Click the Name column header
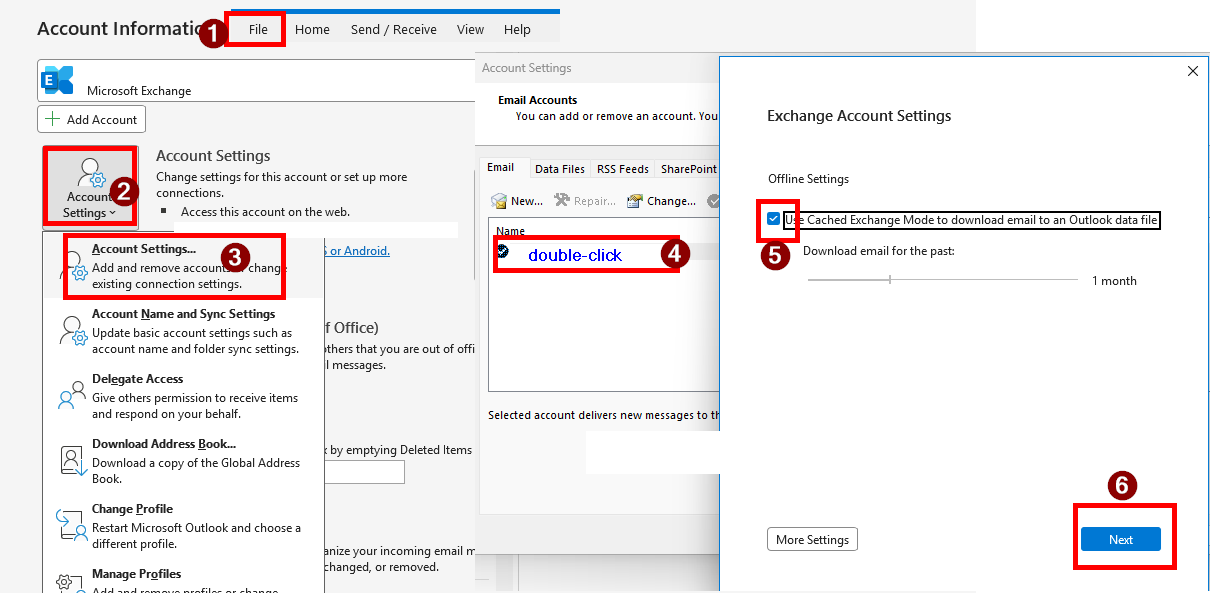The height and width of the screenshot is (593, 1210). pos(510,232)
